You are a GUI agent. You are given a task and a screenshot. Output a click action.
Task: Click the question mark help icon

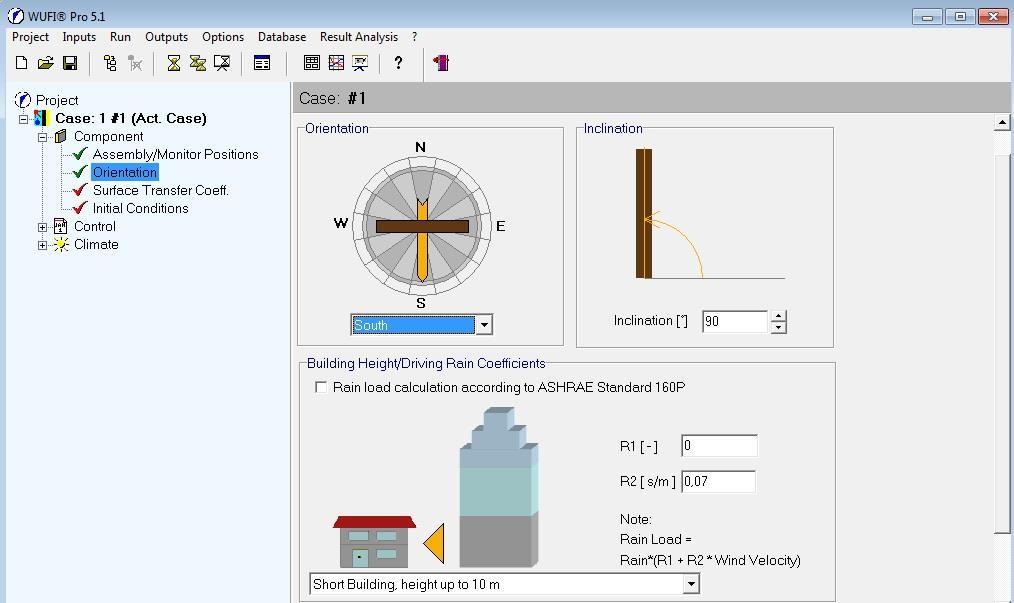(x=398, y=63)
